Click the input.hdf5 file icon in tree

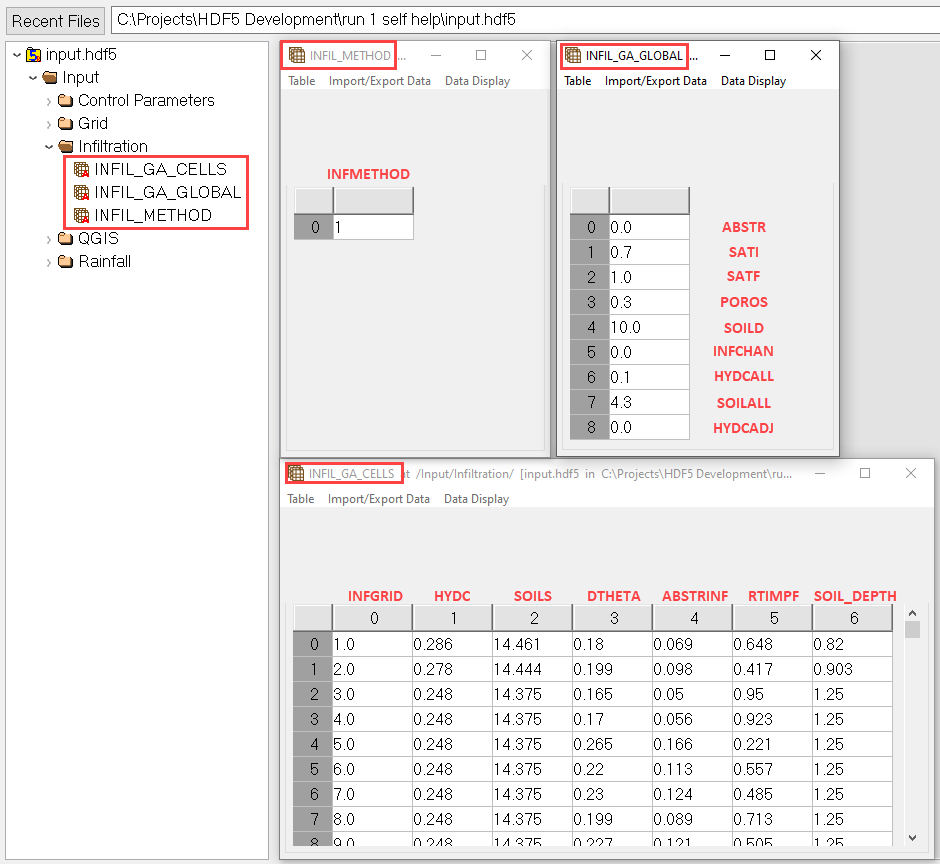(x=34, y=55)
